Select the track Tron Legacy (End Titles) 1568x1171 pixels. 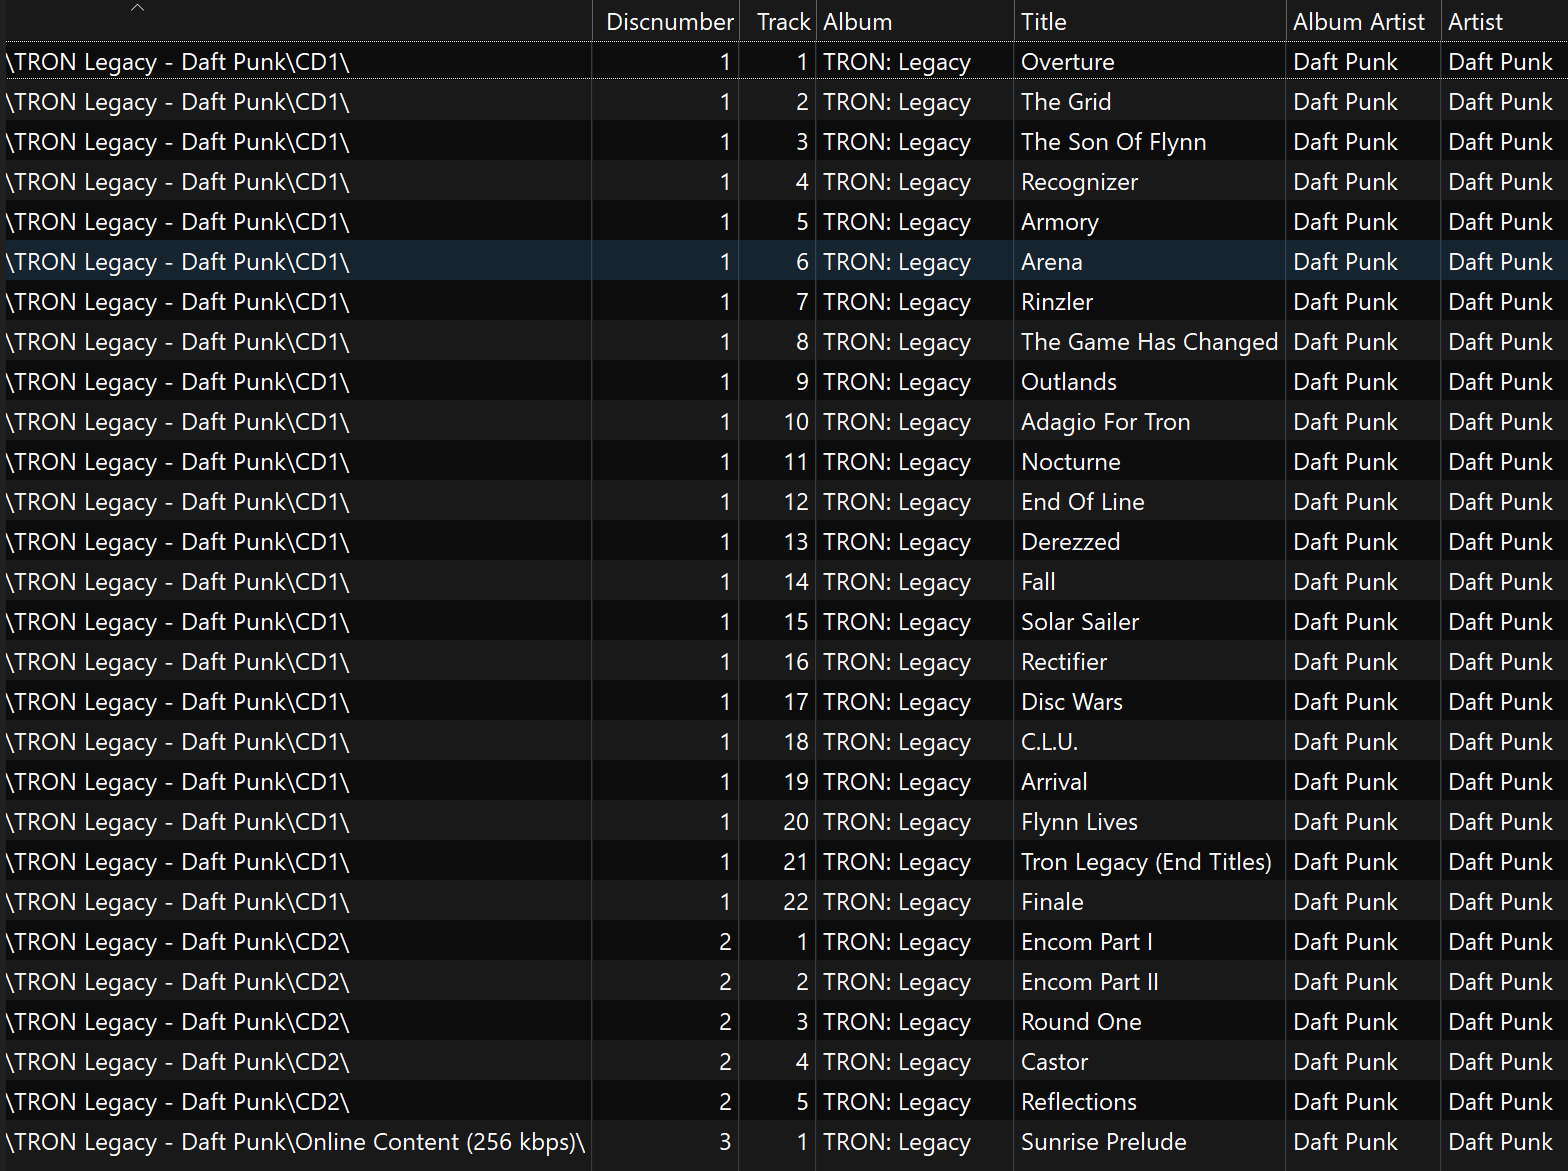click(x=1145, y=862)
